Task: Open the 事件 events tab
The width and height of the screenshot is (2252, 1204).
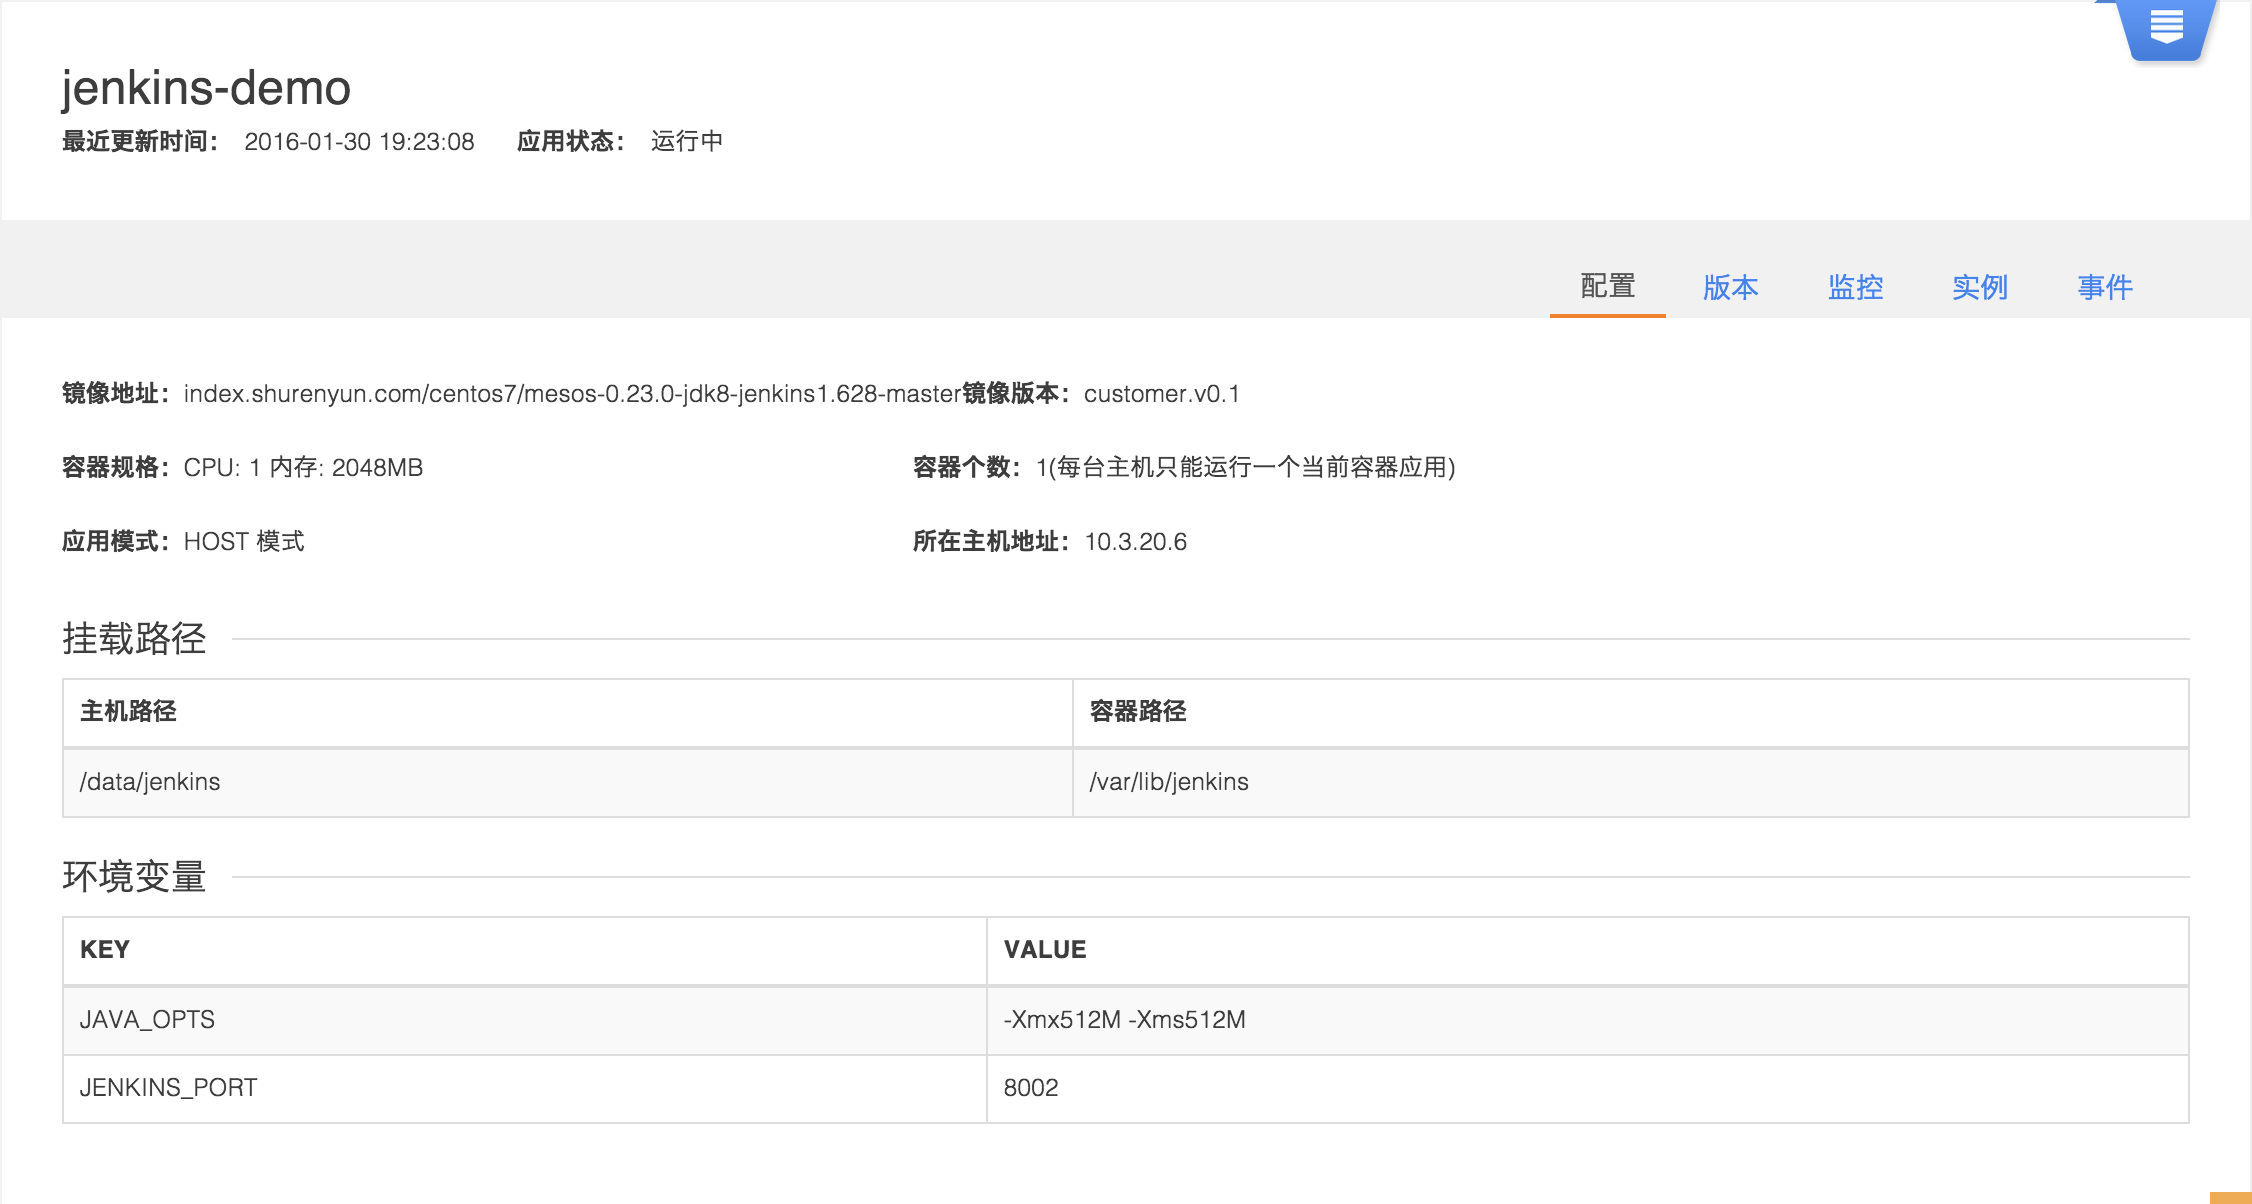Action: pos(2105,287)
